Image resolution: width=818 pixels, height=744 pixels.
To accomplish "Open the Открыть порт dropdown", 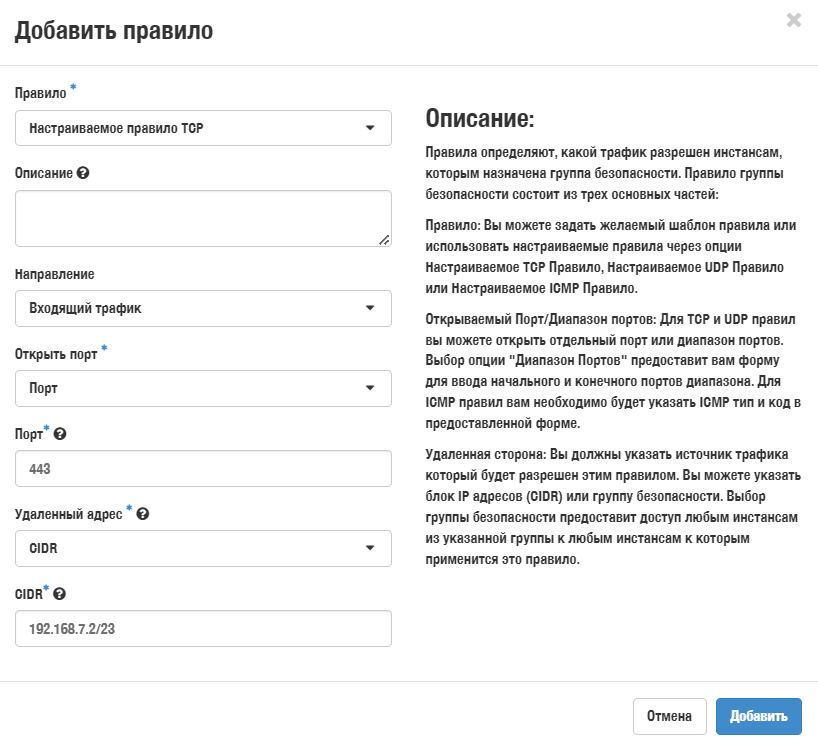I will (x=203, y=388).
